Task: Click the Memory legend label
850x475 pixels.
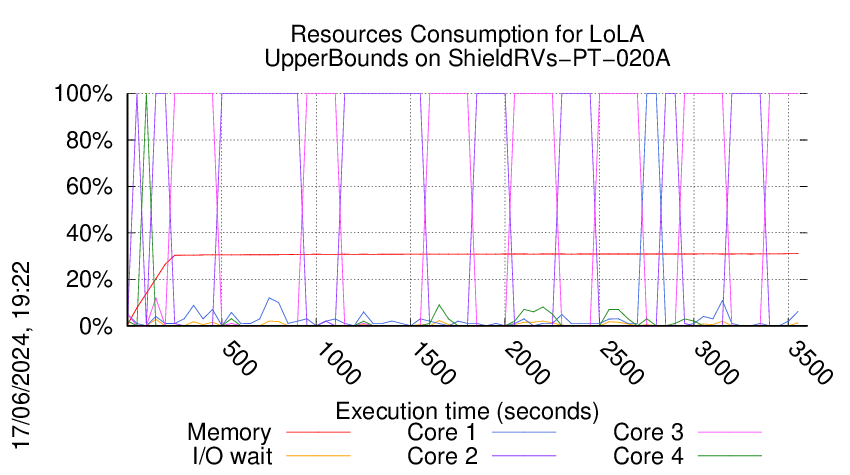Action: click(229, 432)
